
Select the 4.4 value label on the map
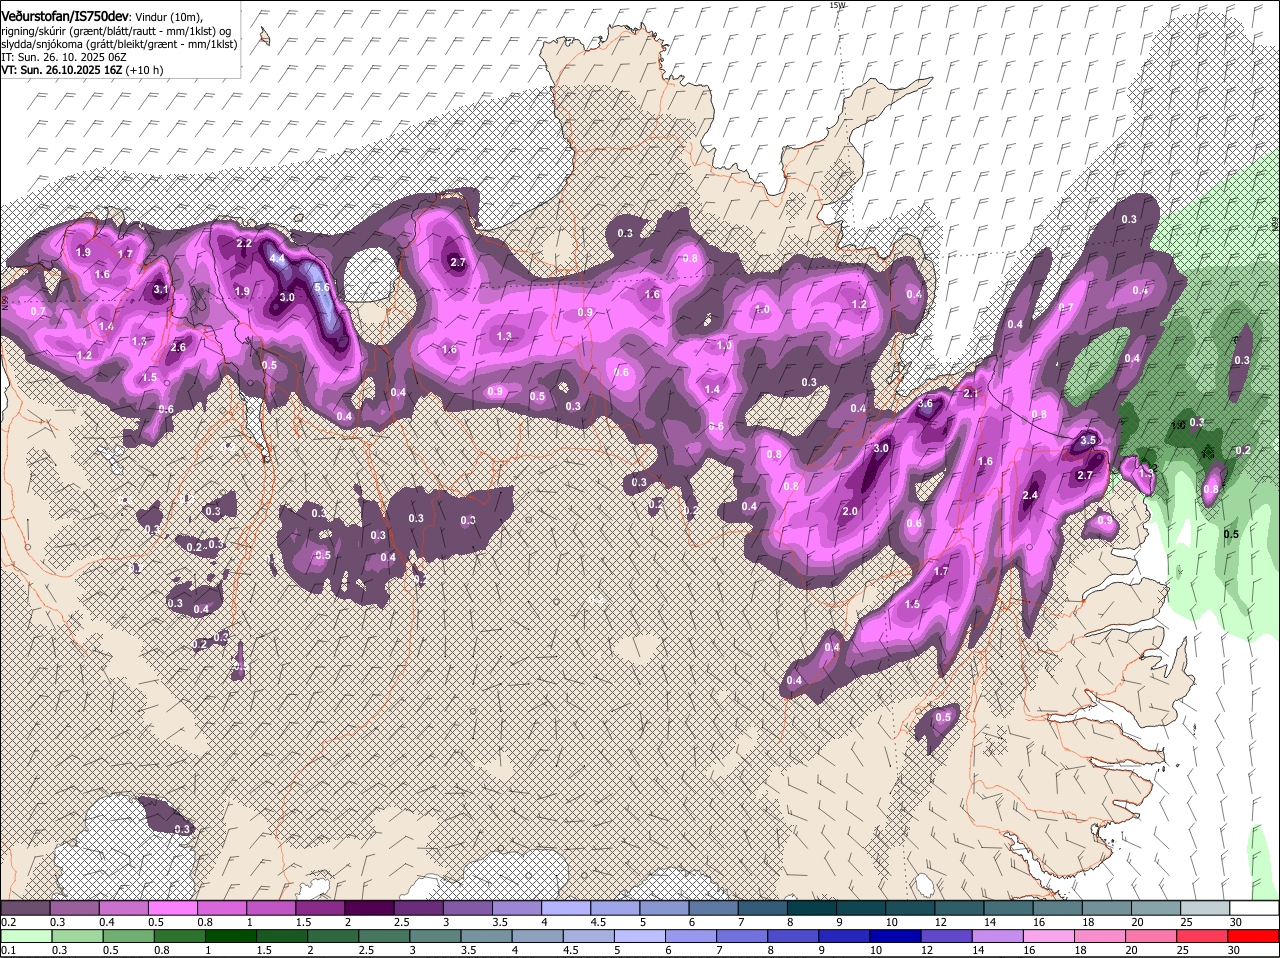point(278,259)
